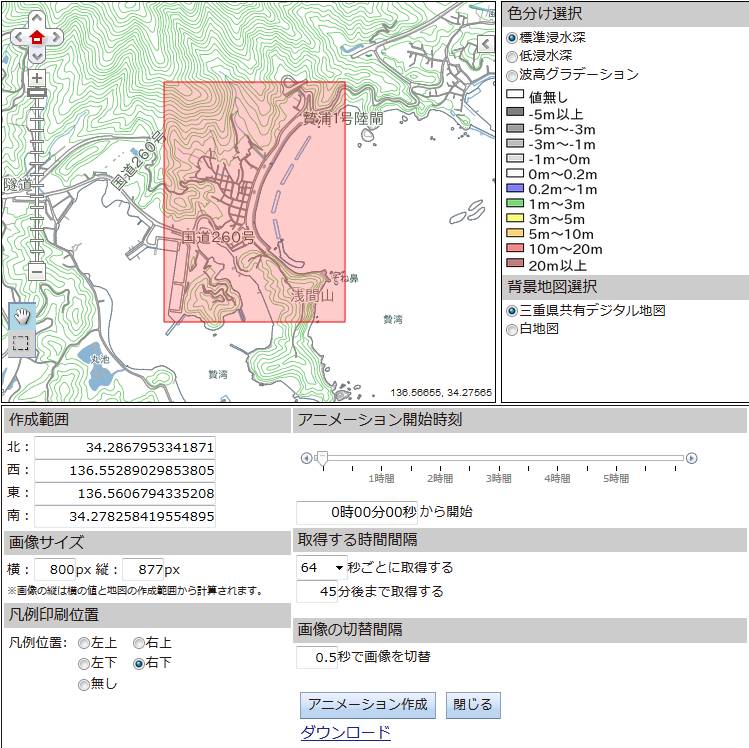This screenshot has height=748, width=749.
Task: Open the seconds interval dropdown
Action: point(320,567)
